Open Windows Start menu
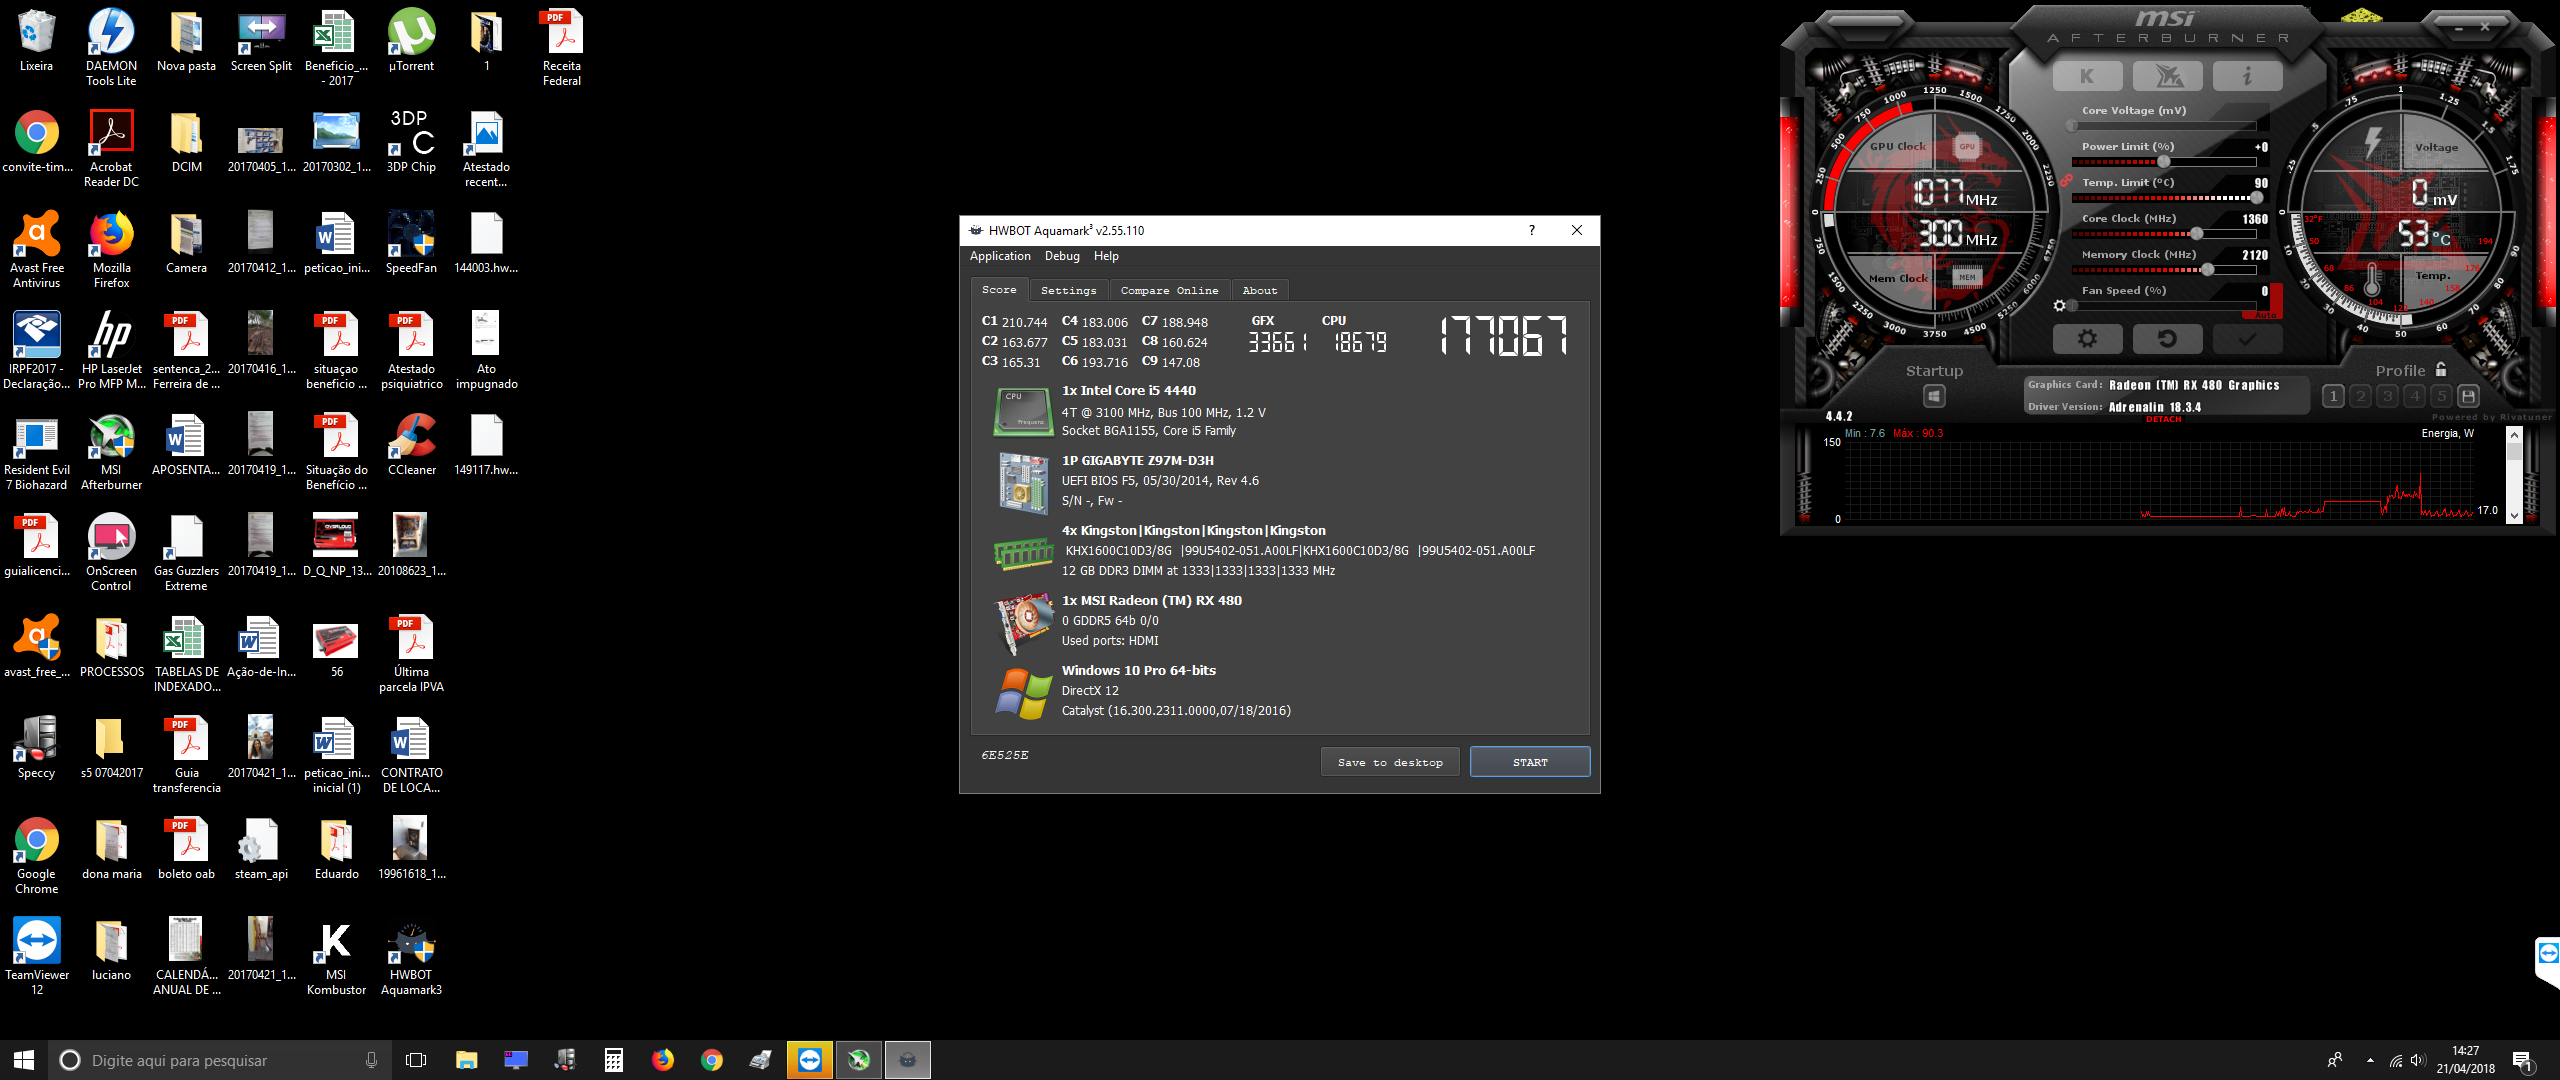The width and height of the screenshot is (2560, 1080). [24, 1060]
